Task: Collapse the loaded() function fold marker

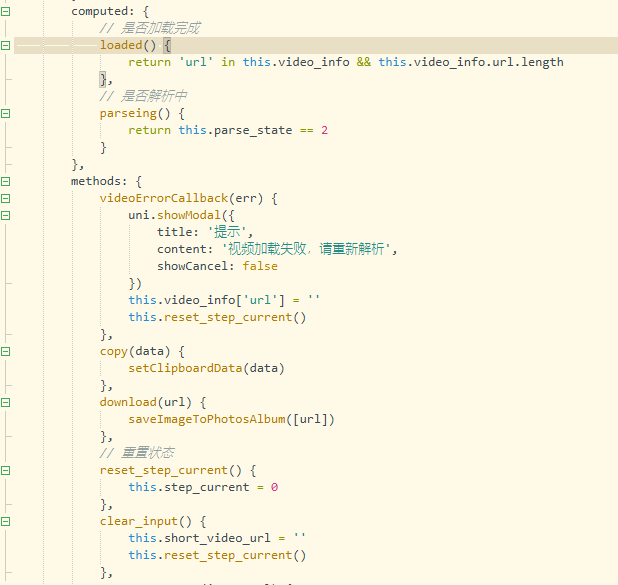Action: pos(7,45)
